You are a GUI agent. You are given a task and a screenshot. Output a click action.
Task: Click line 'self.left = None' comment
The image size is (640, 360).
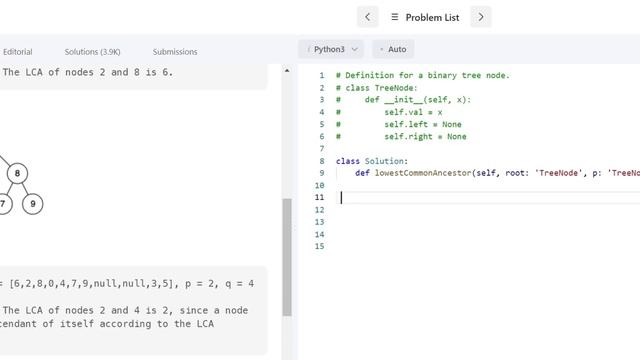click(422, 124)
